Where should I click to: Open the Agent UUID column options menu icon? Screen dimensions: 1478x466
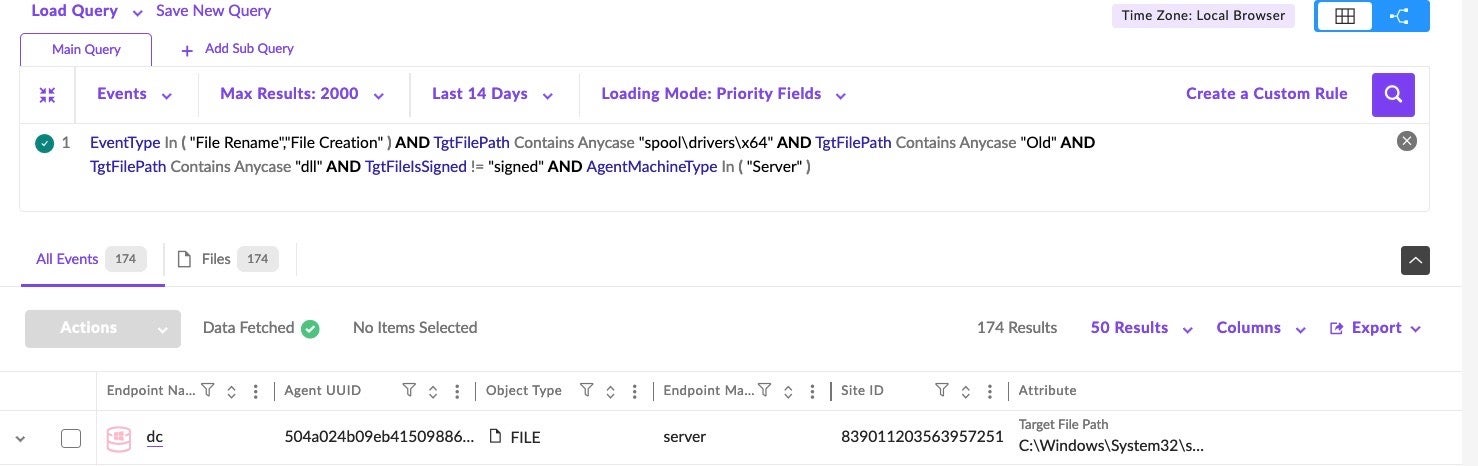click(x=457, y=391)
